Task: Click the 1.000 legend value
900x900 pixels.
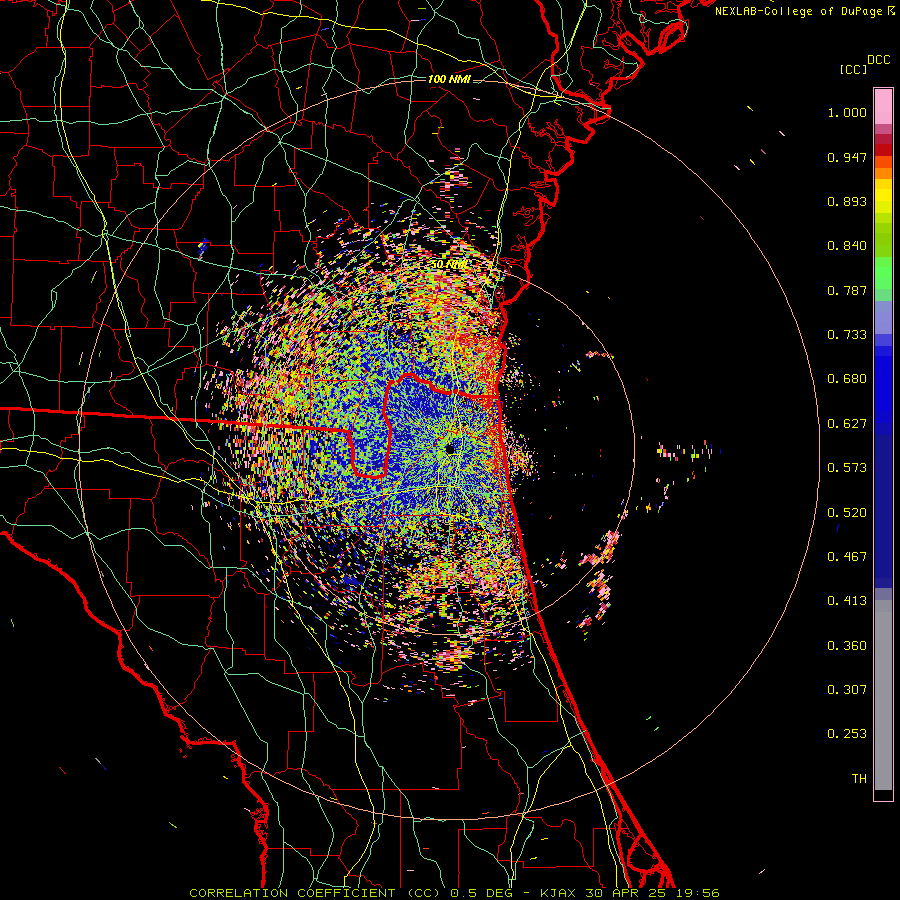Action: point(847,112)
